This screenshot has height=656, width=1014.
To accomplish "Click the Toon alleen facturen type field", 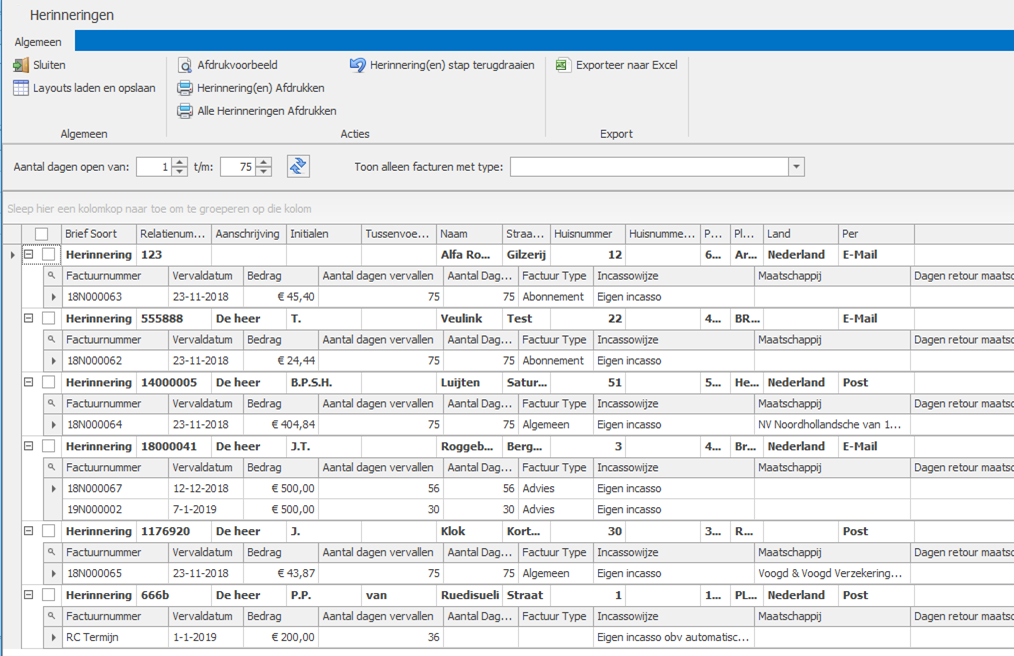I will 649,167.
